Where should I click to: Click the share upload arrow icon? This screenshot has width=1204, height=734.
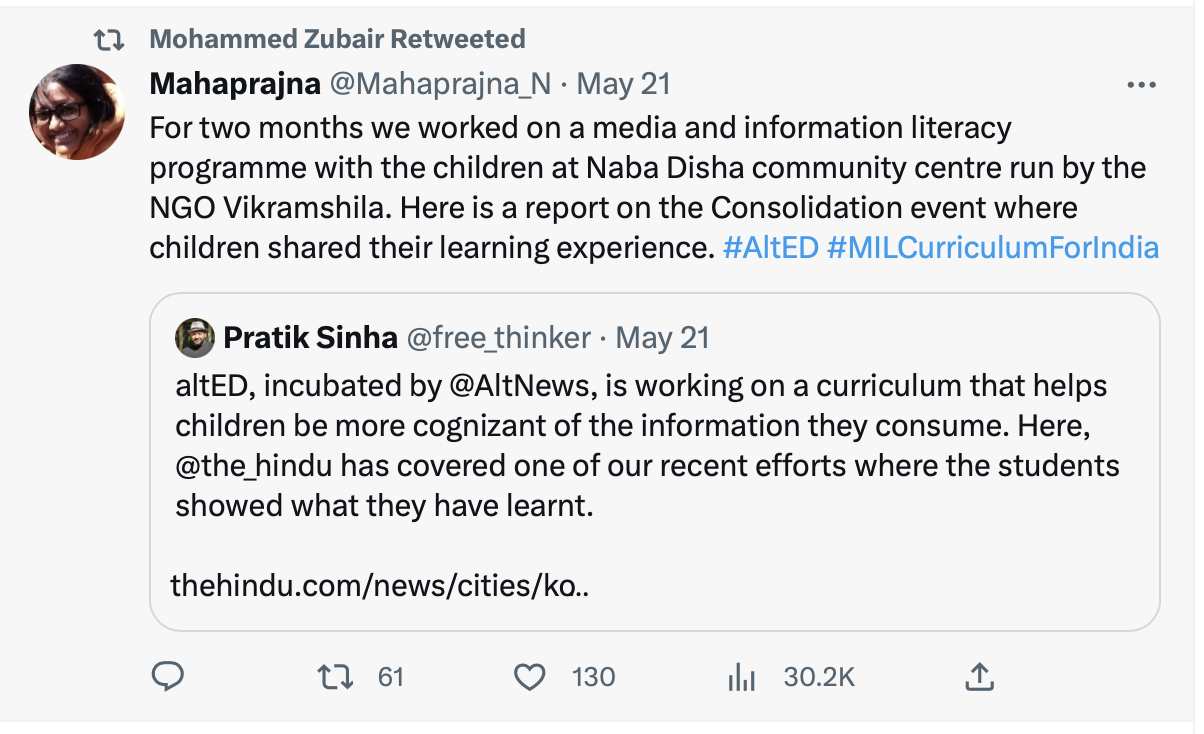978,677
